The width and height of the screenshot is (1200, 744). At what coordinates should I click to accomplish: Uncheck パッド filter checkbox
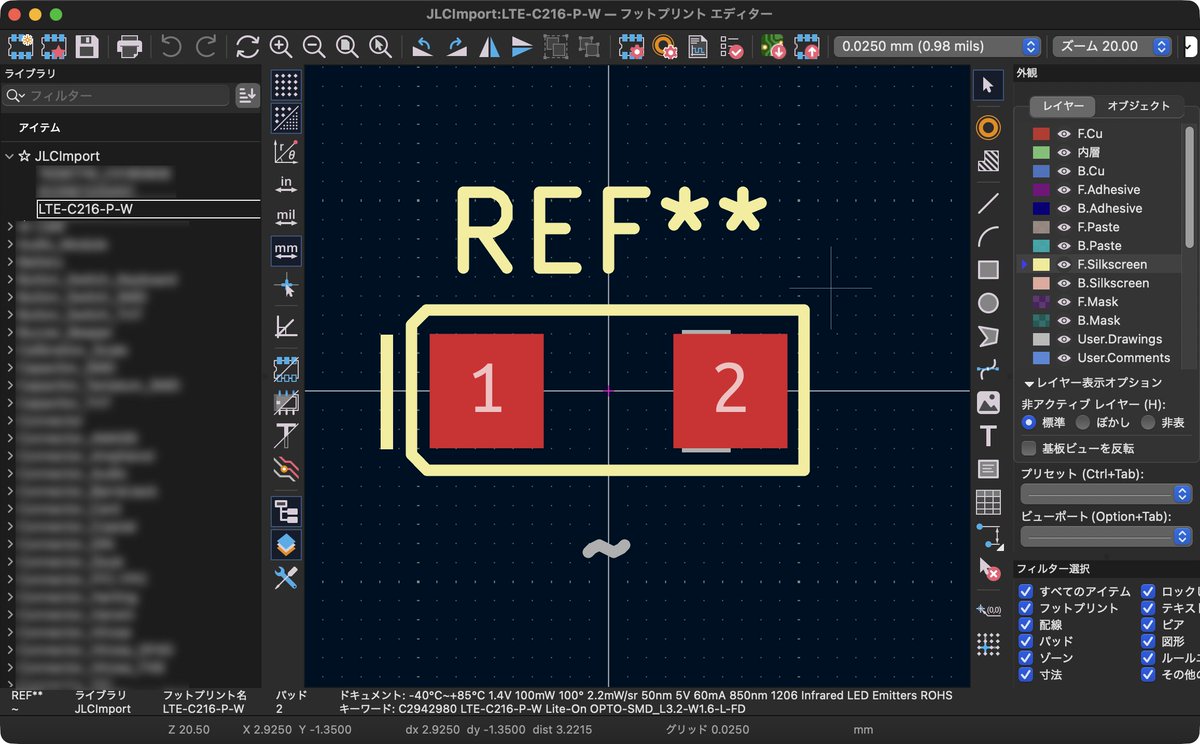click(1025, 641)
